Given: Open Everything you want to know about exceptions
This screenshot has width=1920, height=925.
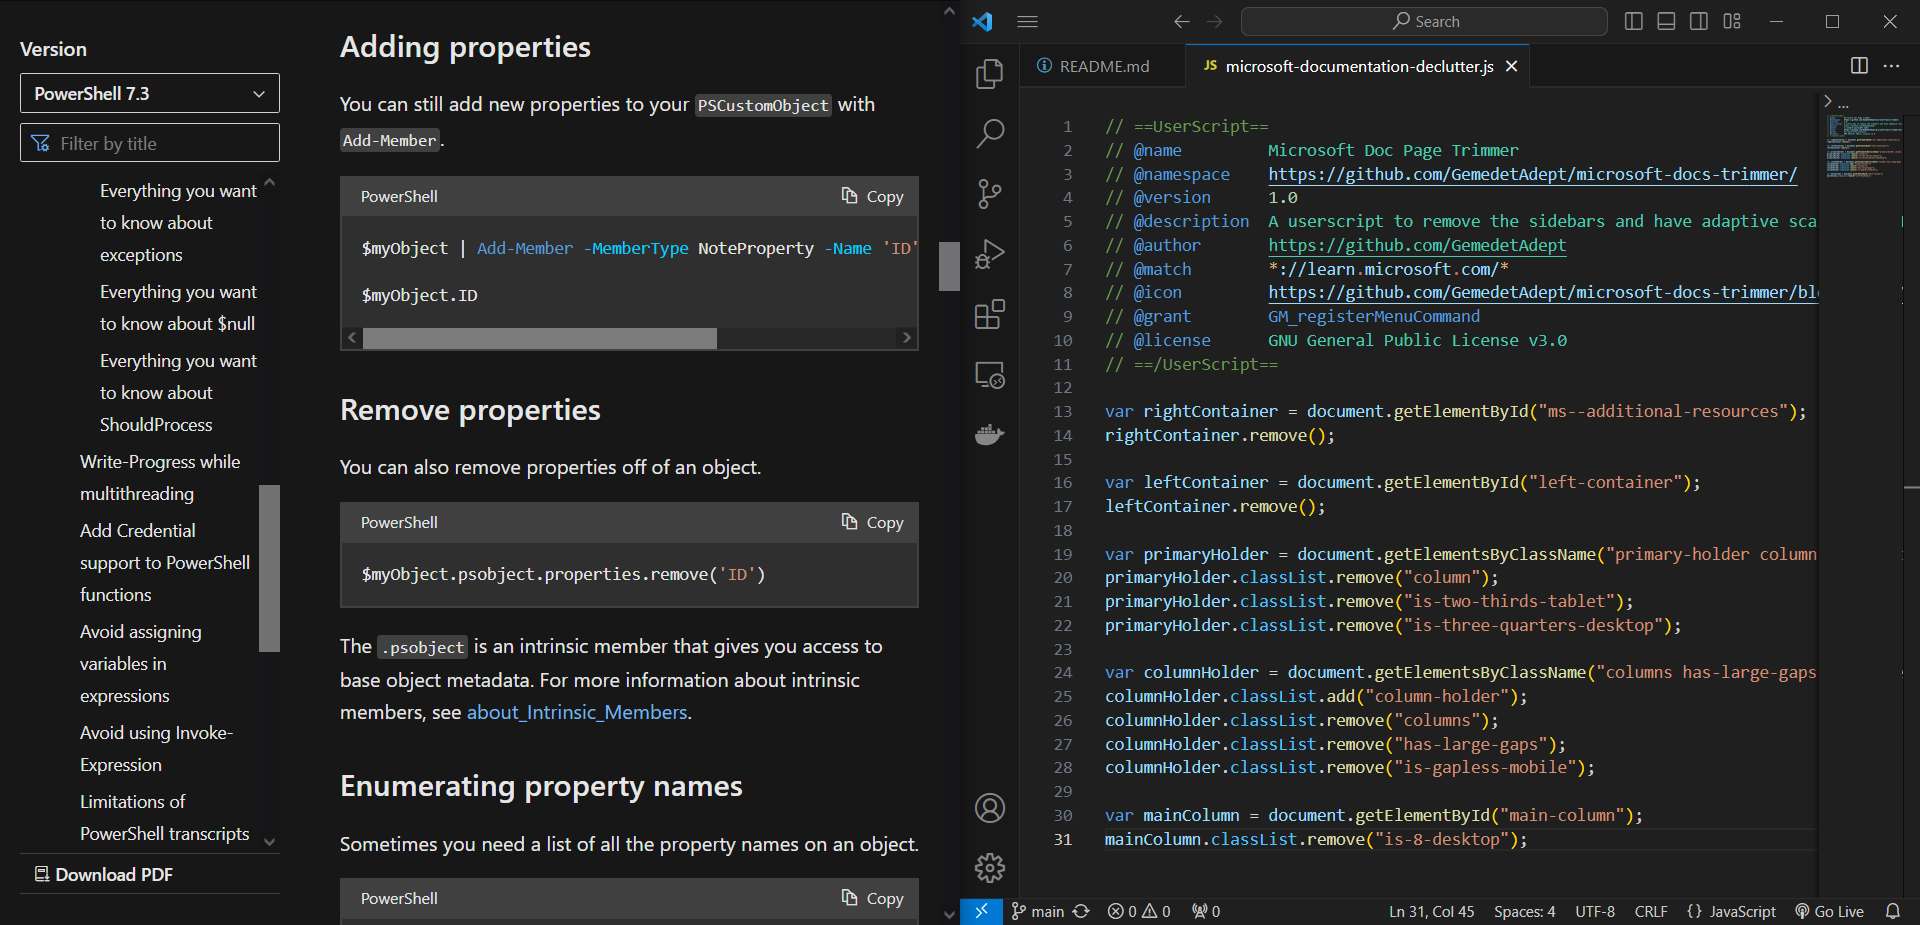Looking at the screenshot, I should coord(178,223).
